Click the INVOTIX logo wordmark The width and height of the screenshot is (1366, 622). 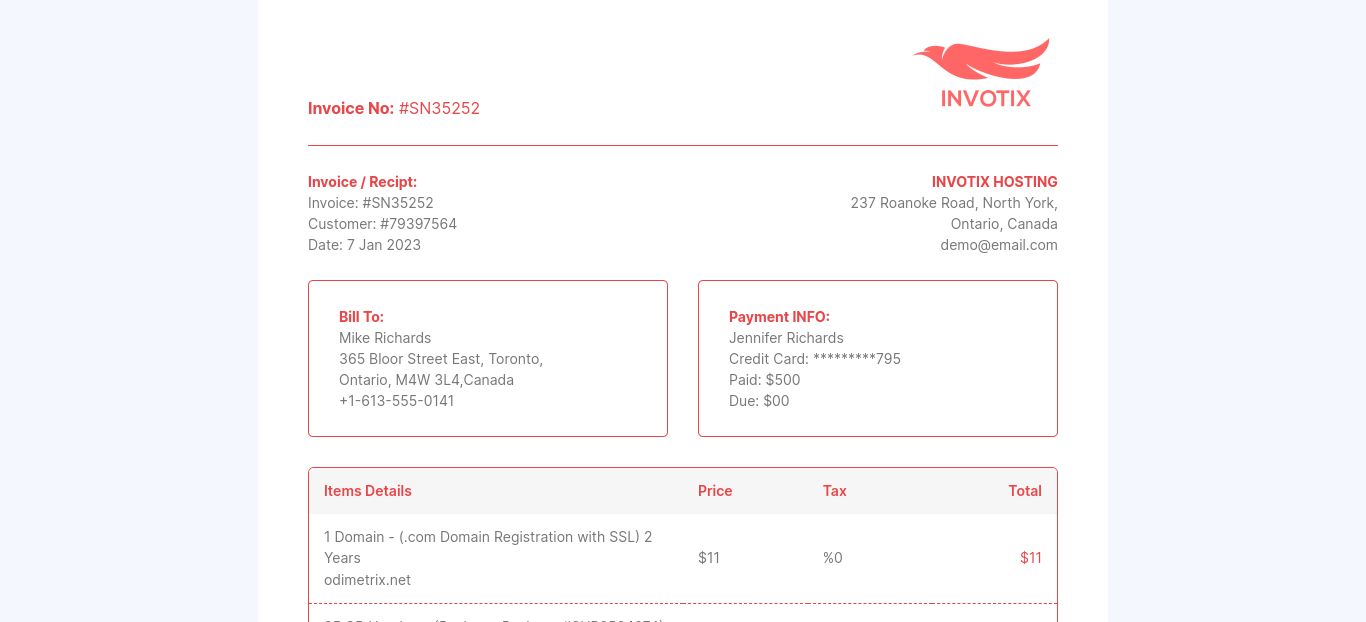[986, 98]
